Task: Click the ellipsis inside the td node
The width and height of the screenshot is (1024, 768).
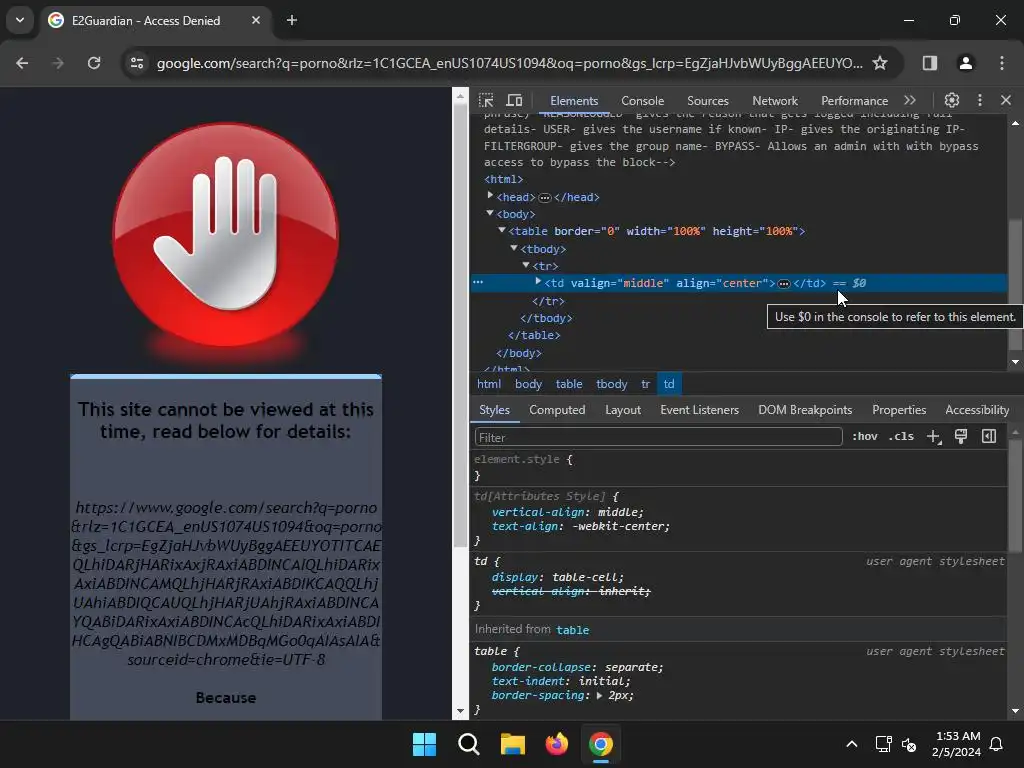Action: [x=784, y=283]
